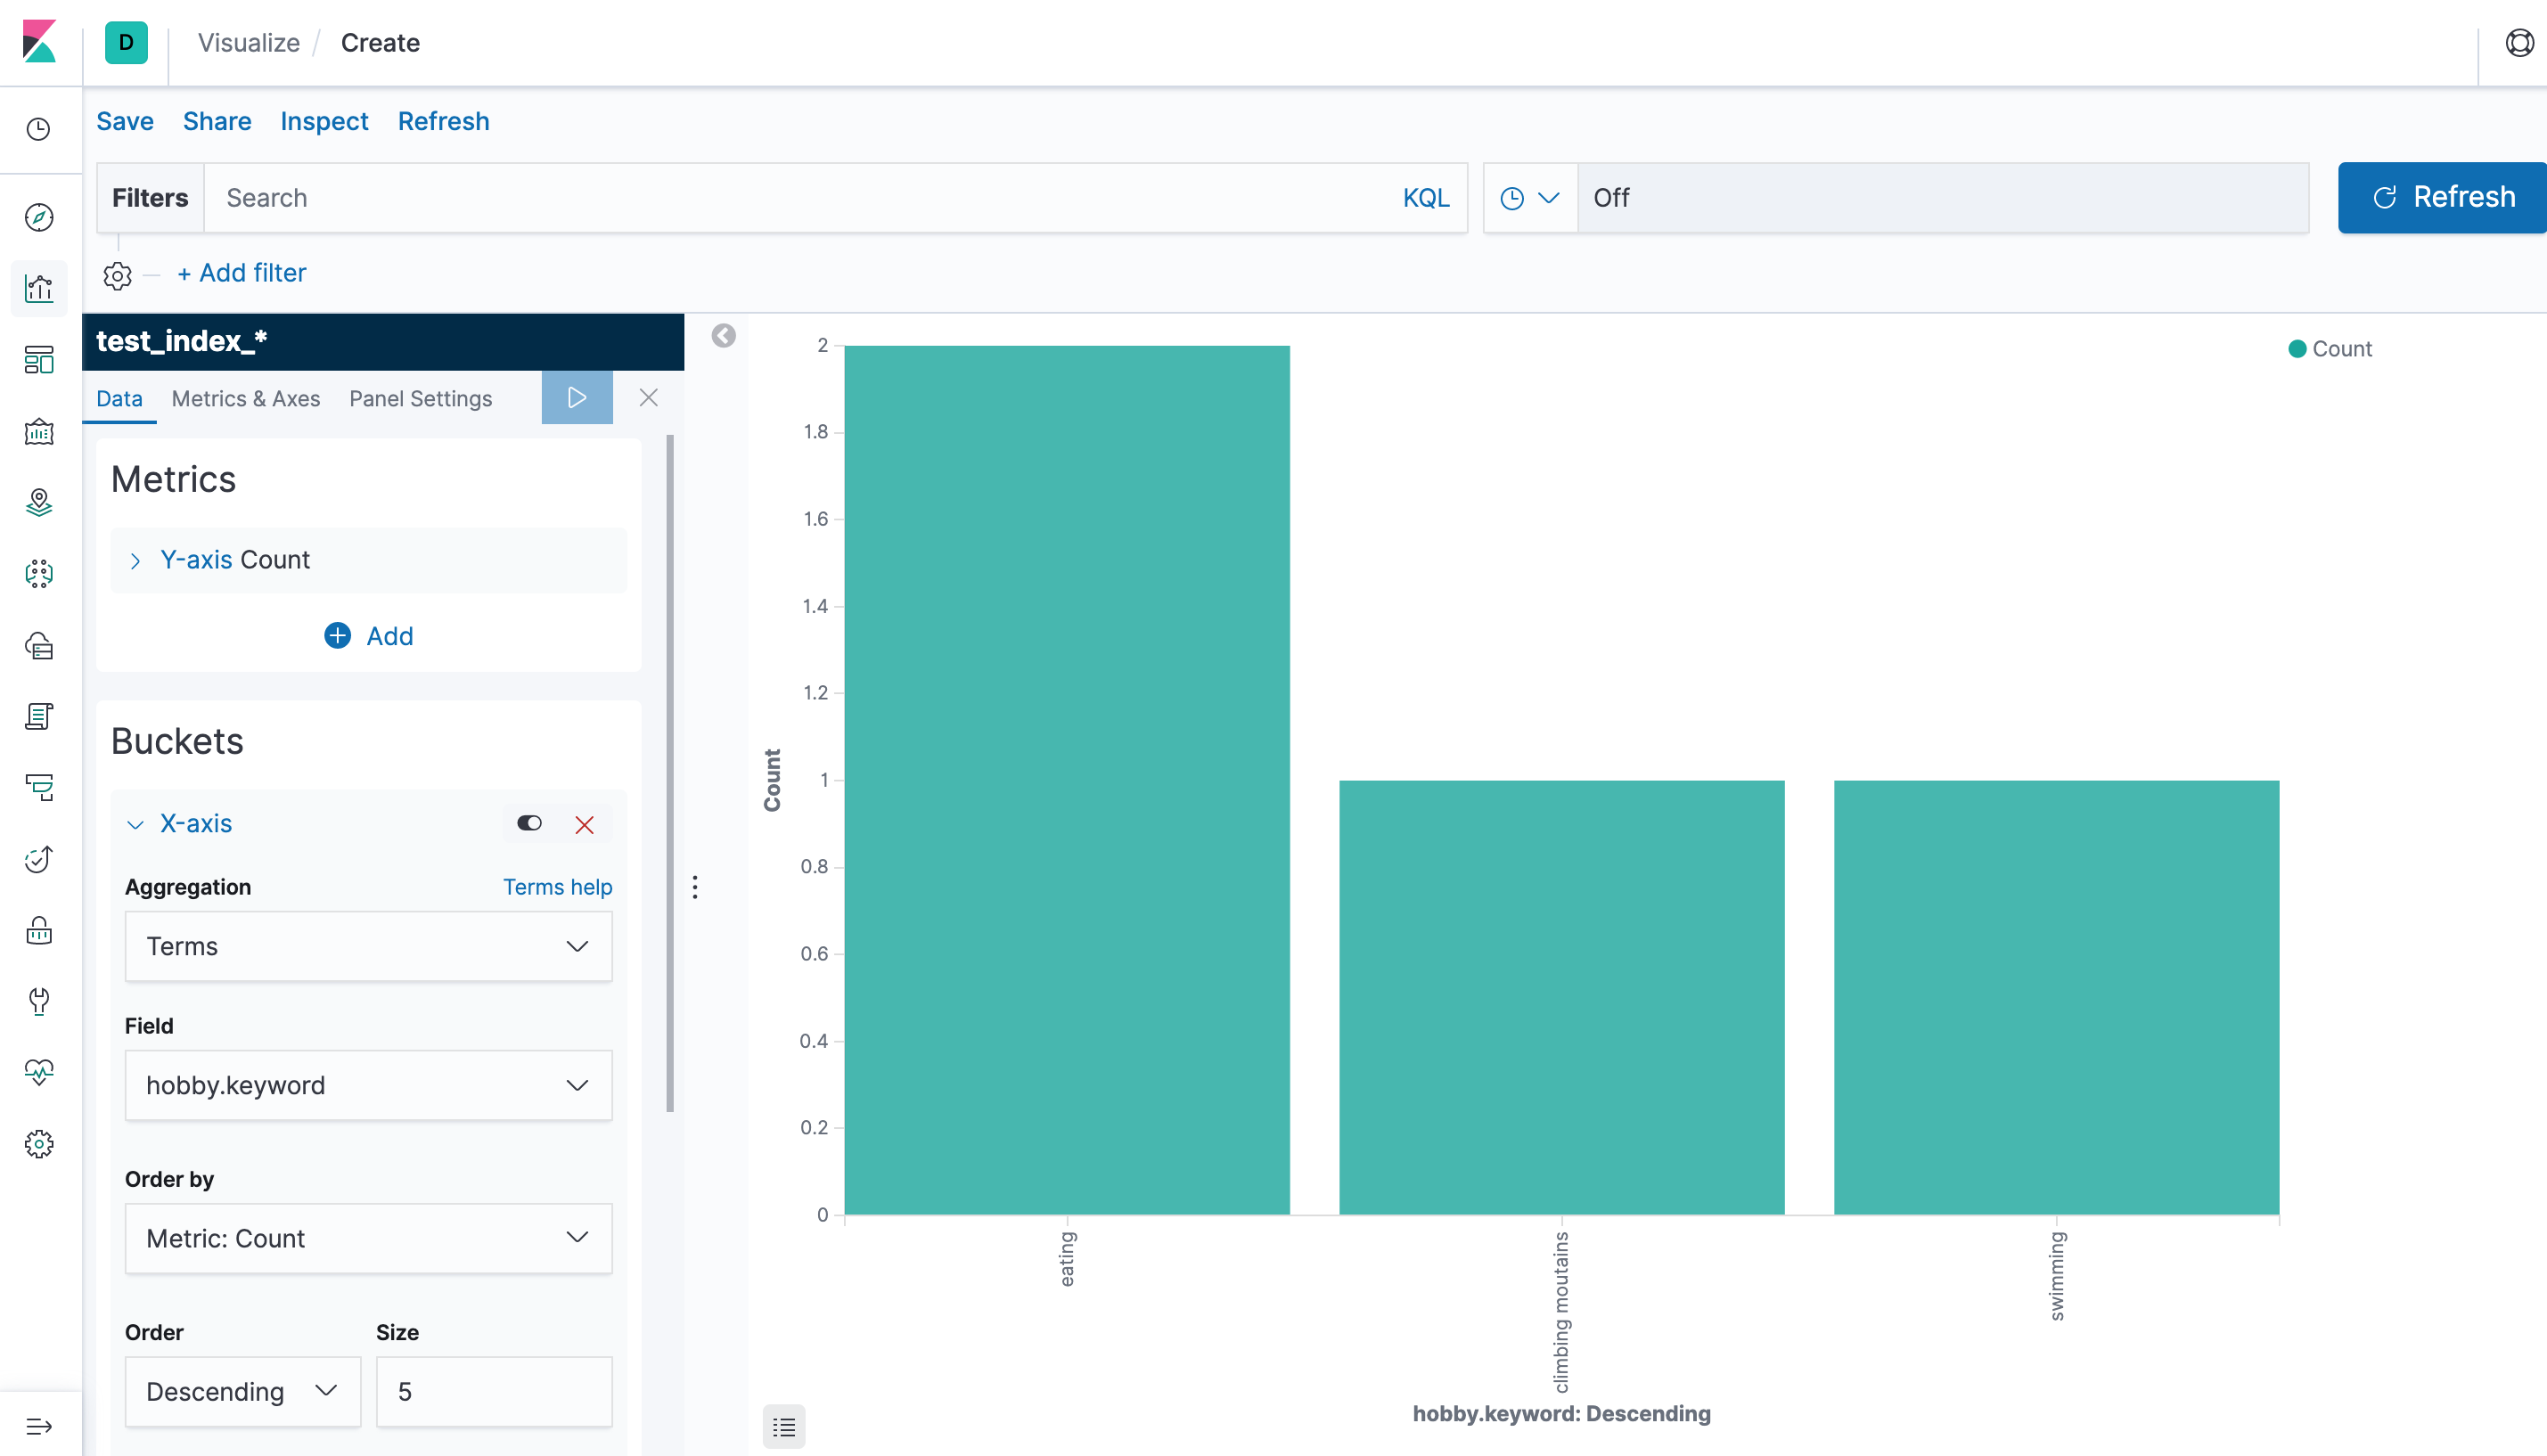Switch to Metrics & Axes tab
This screenshot has width=2547, height=1456.
[246, 399]
